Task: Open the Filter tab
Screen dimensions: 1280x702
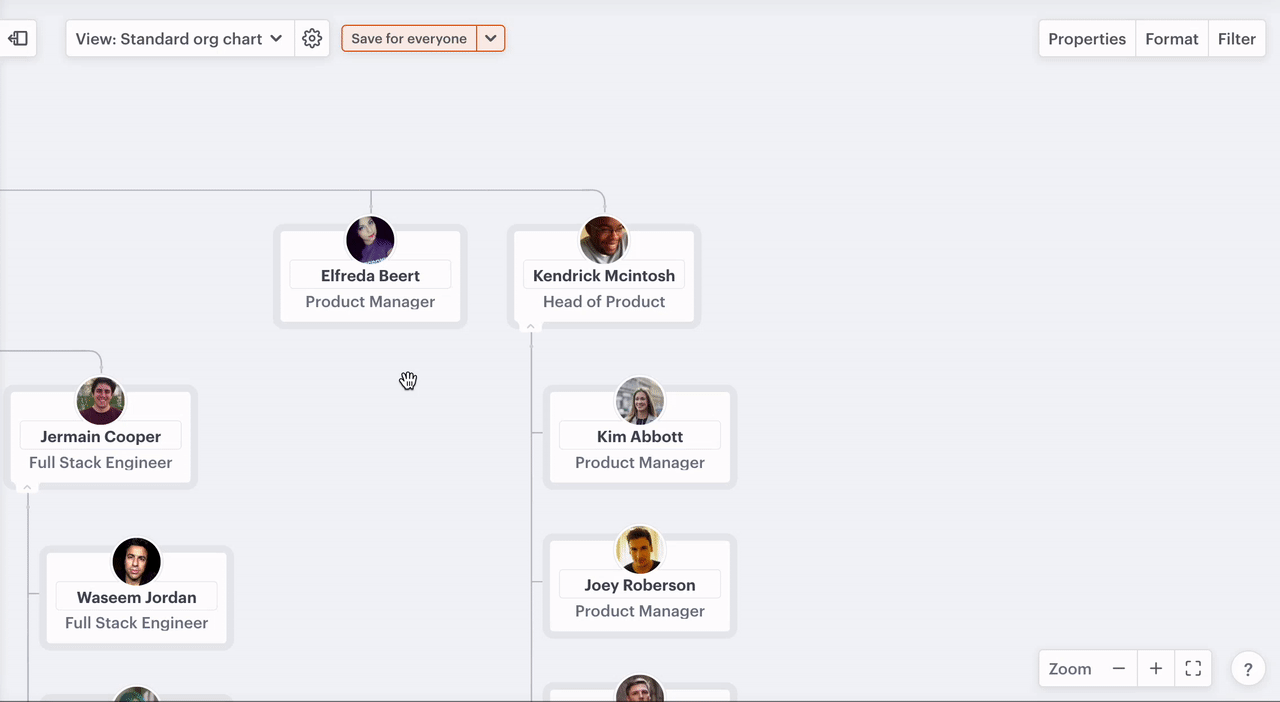Action: [1236, 39]
